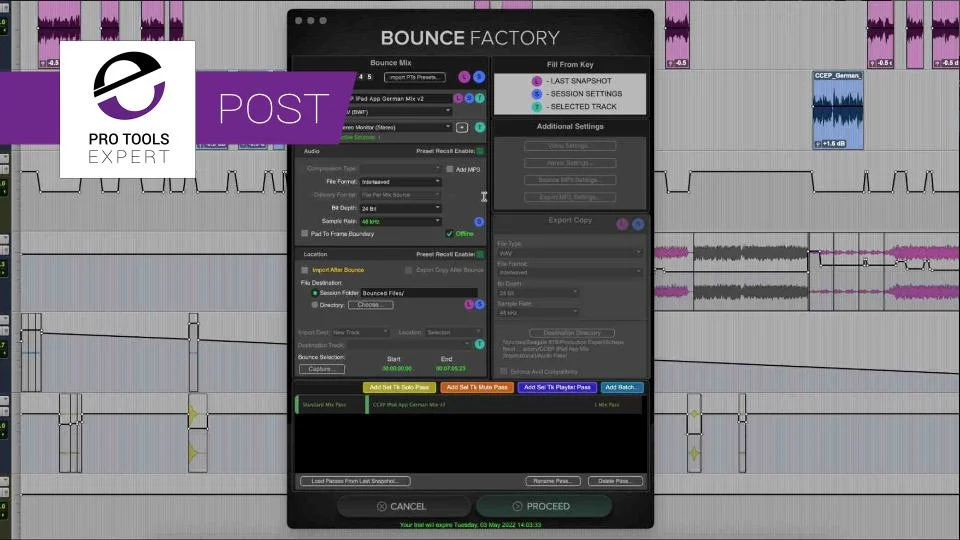Open Export Copy Sample Rate dropdown
Viewport: 960px width, 540px height.
pyautogui.click(x=538, y=313)
